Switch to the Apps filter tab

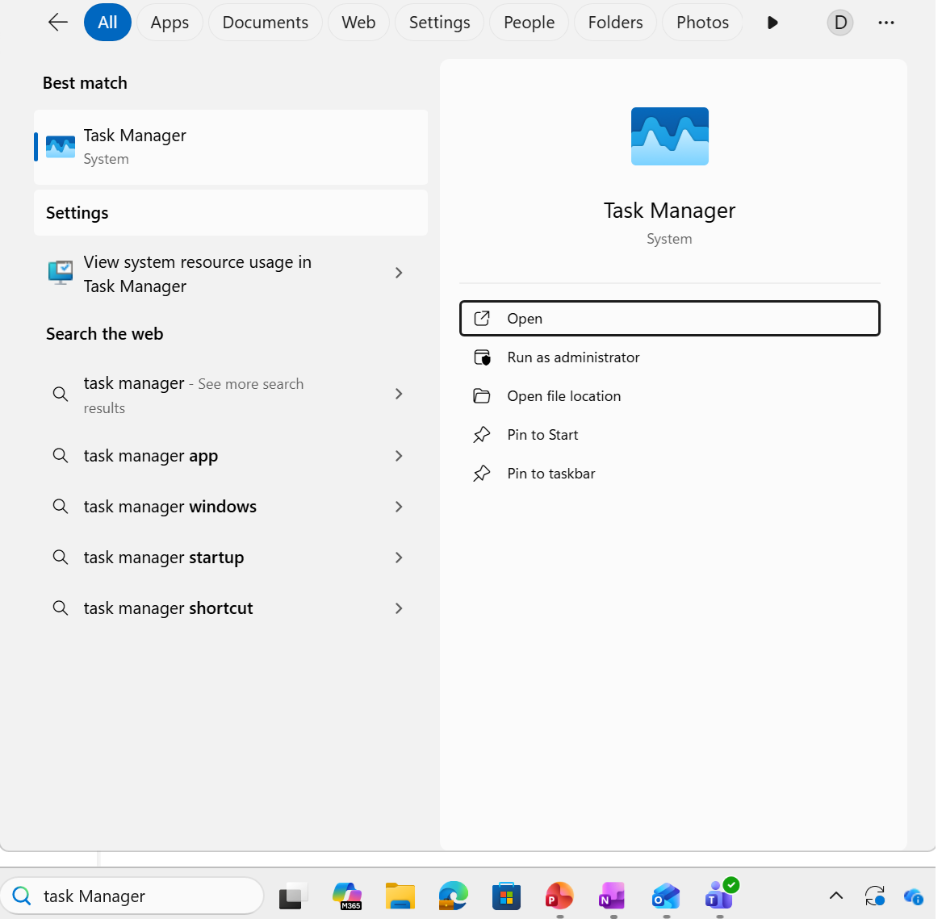(170, 23)
